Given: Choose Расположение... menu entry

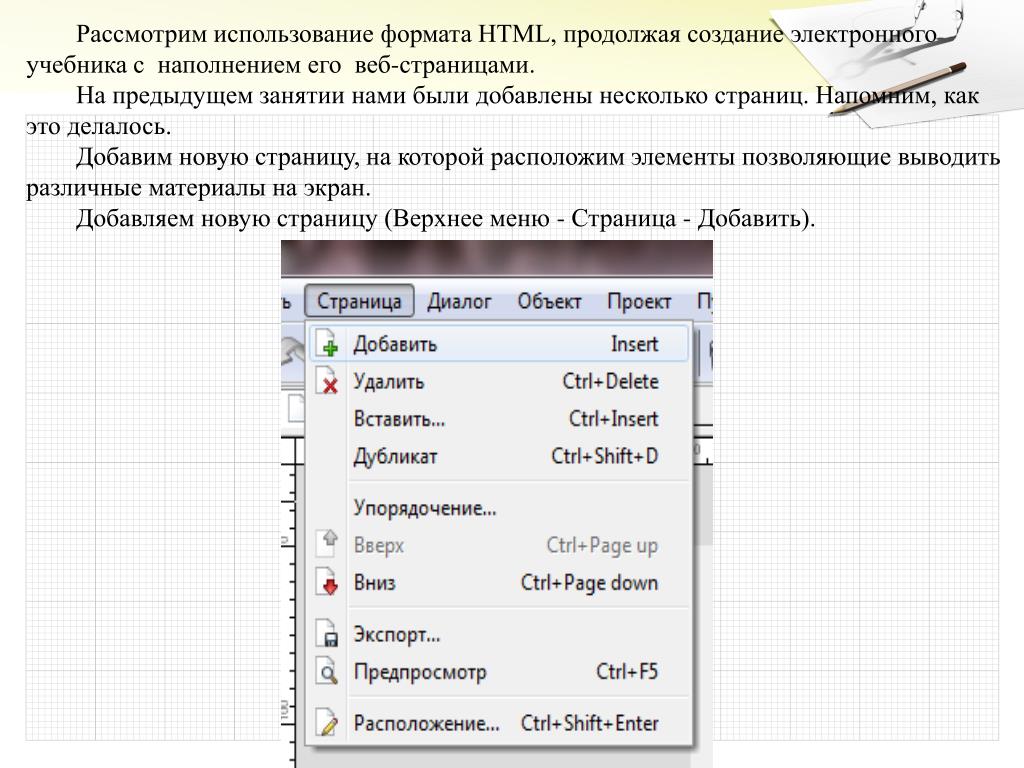Looking at the screenshot, I should [426, 723].
